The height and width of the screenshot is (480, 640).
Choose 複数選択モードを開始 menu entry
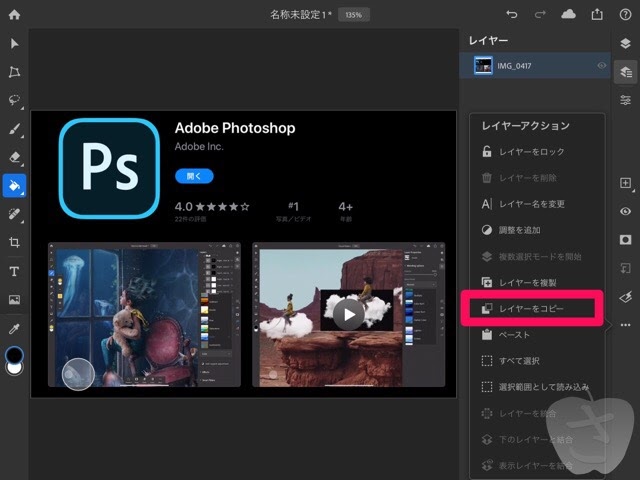tap(537, 257)
